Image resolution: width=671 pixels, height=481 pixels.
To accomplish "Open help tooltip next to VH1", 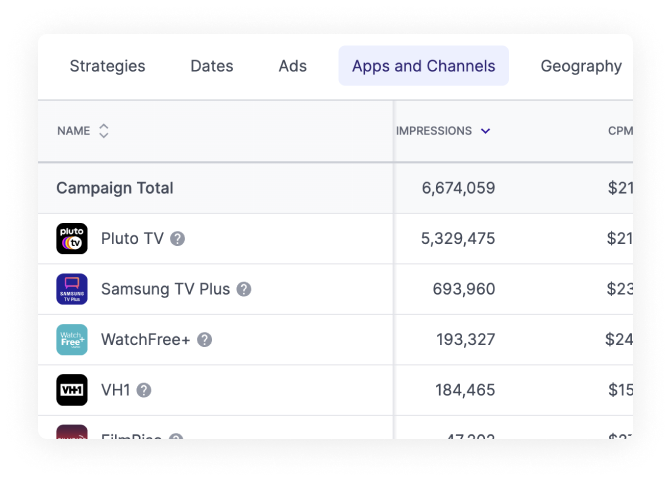I will coord(144,390).
